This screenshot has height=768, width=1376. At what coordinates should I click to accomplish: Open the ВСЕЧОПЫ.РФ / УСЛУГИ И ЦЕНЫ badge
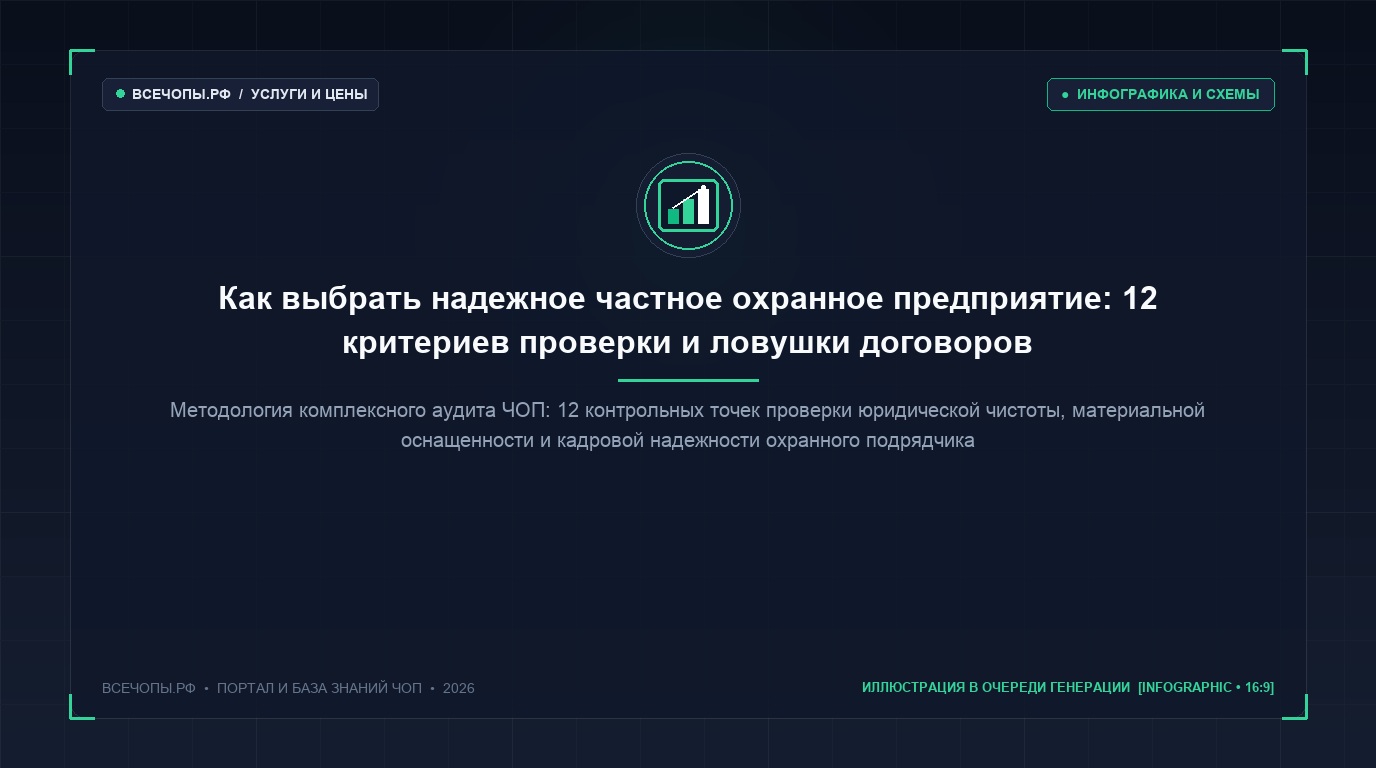pos(240,94)
